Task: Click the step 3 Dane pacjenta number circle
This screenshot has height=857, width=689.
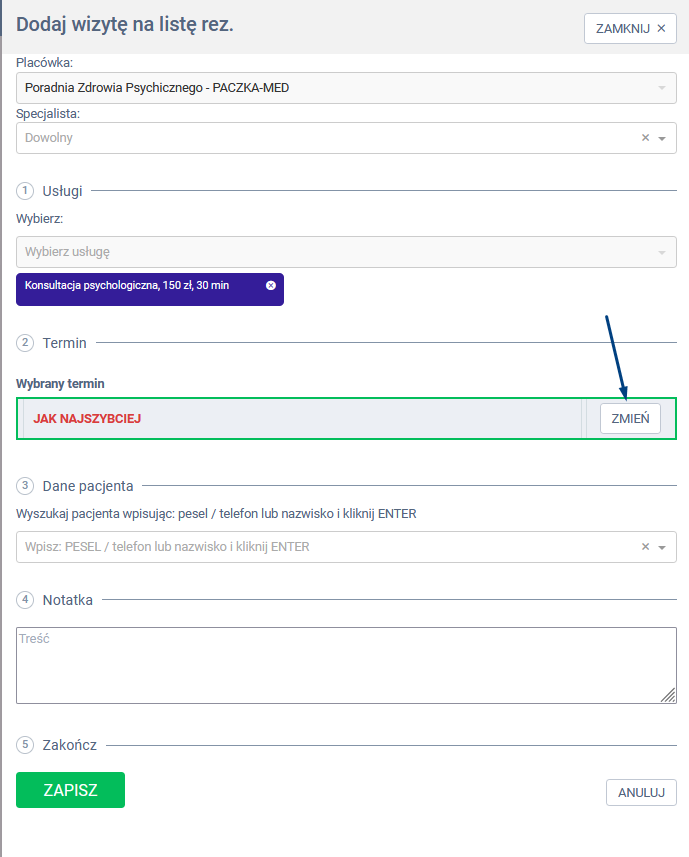Action: pos(25,486)
